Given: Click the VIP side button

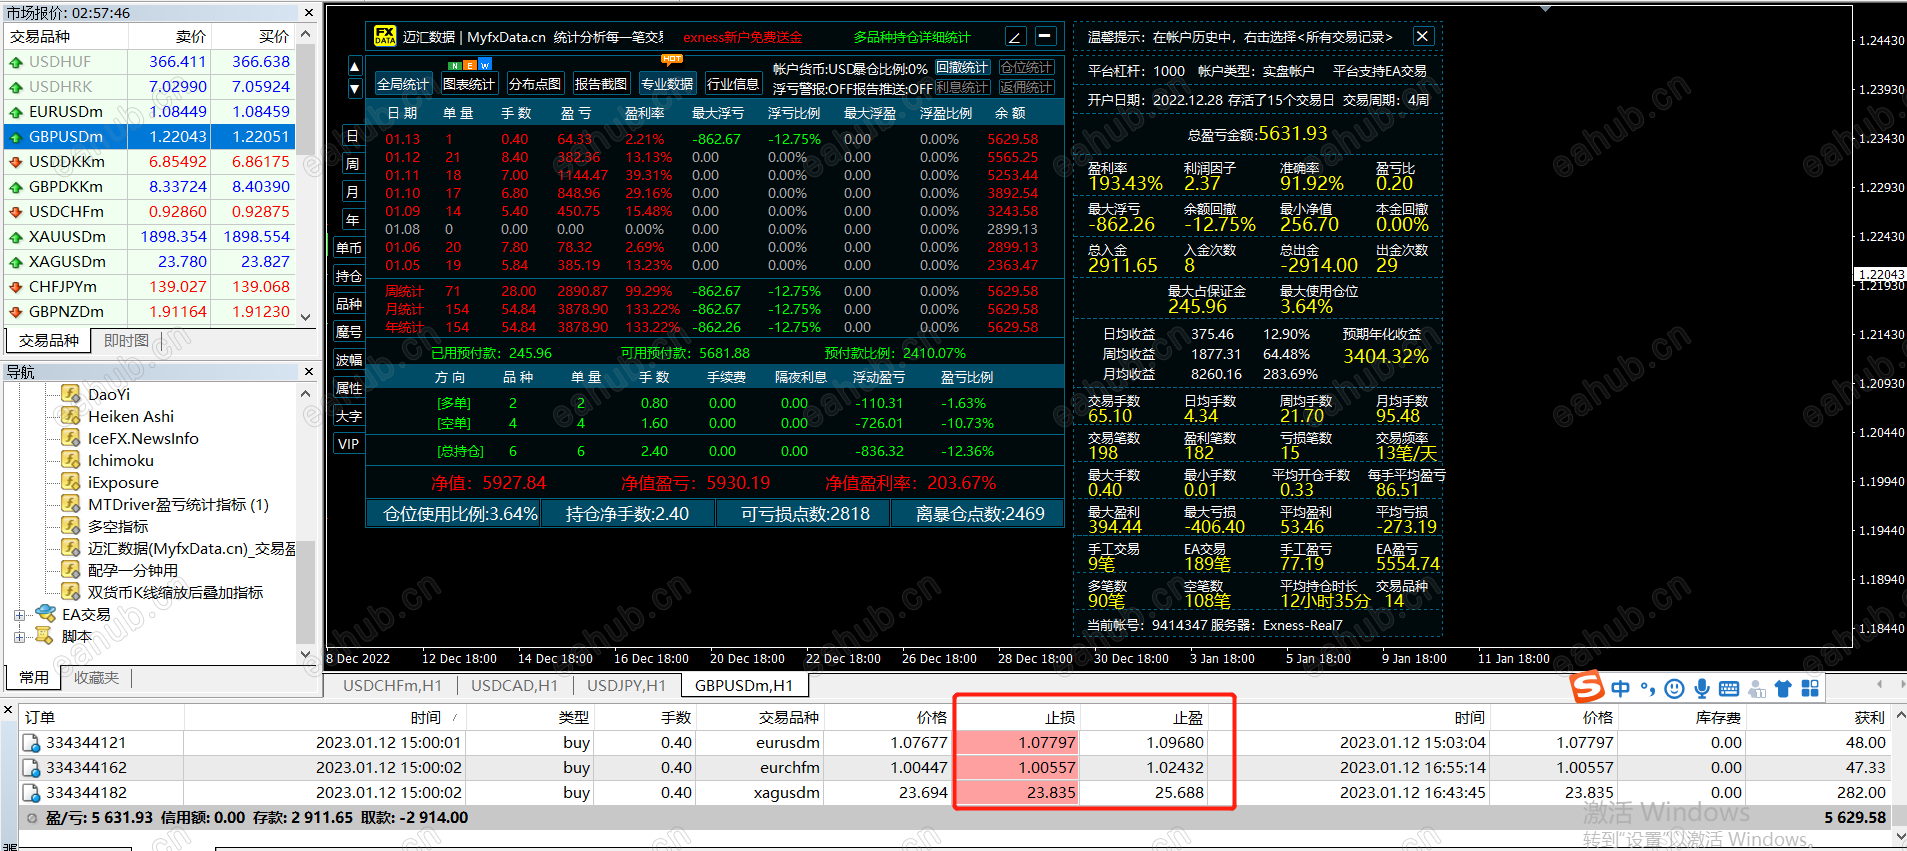Looking at the screenshot, I should click(x=349, y=444).
